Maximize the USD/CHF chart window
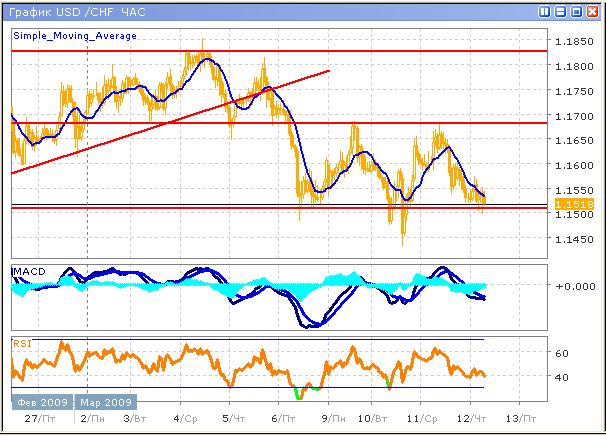This screenshot has width=606, height=436. pos(576,12)
